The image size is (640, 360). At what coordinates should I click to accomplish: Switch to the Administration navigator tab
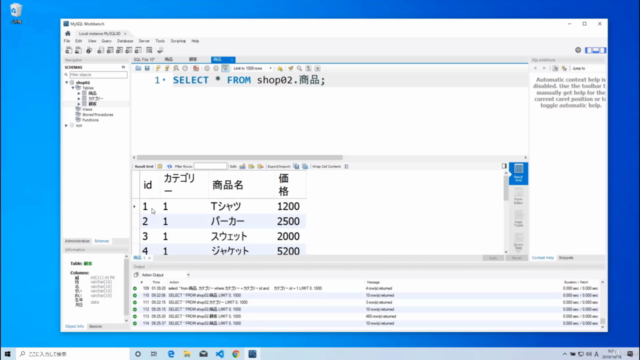77,241
